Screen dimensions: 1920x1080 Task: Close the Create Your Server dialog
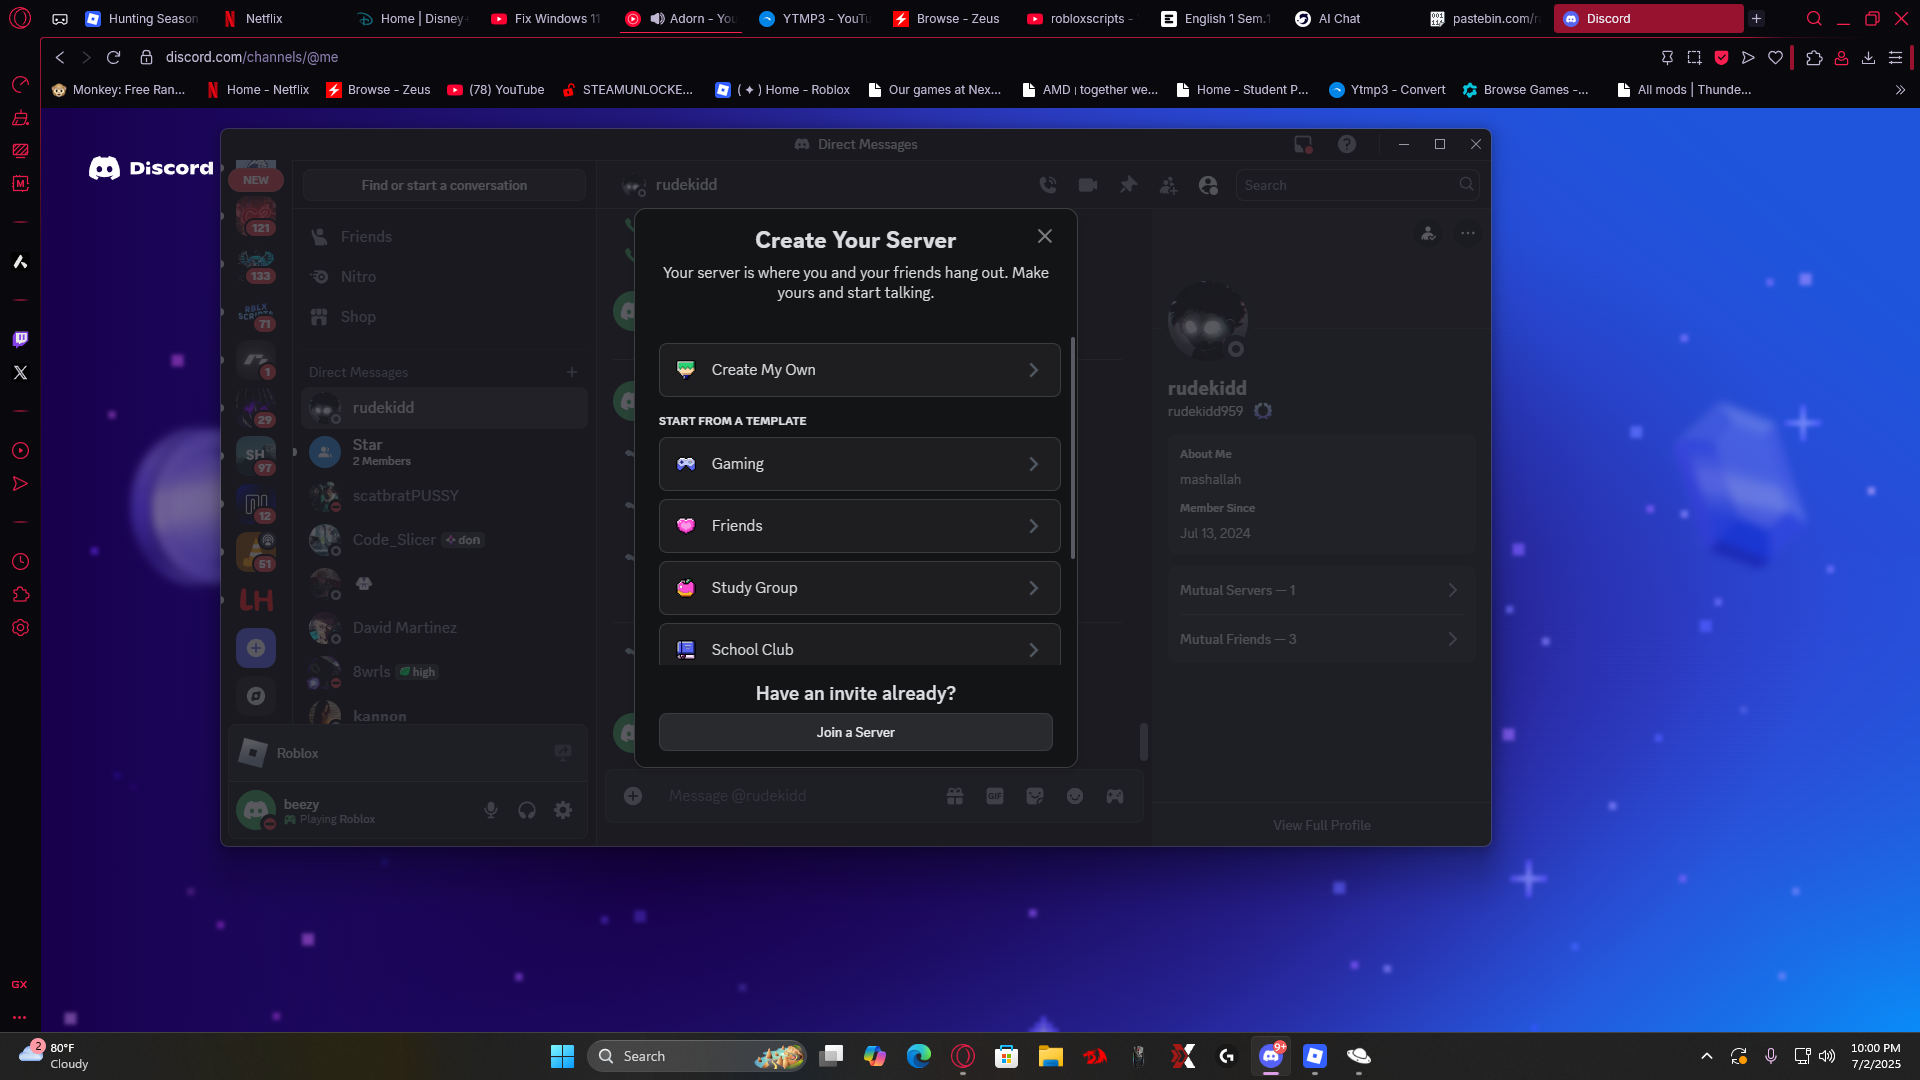[x=1045, y=236]
